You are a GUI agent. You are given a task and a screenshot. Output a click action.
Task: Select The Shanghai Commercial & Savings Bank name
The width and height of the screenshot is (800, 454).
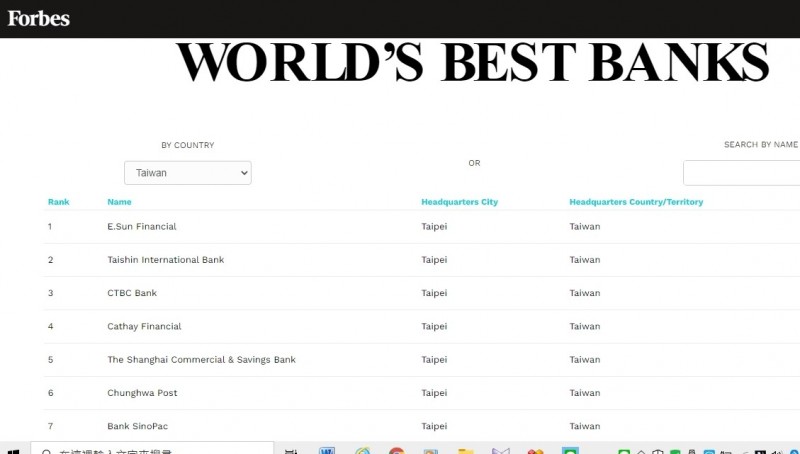coord(202,360)
